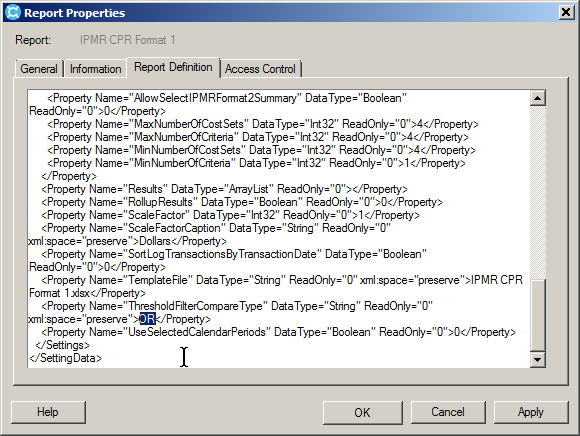Click the RollupResults property line

click(x=242, y=202)
